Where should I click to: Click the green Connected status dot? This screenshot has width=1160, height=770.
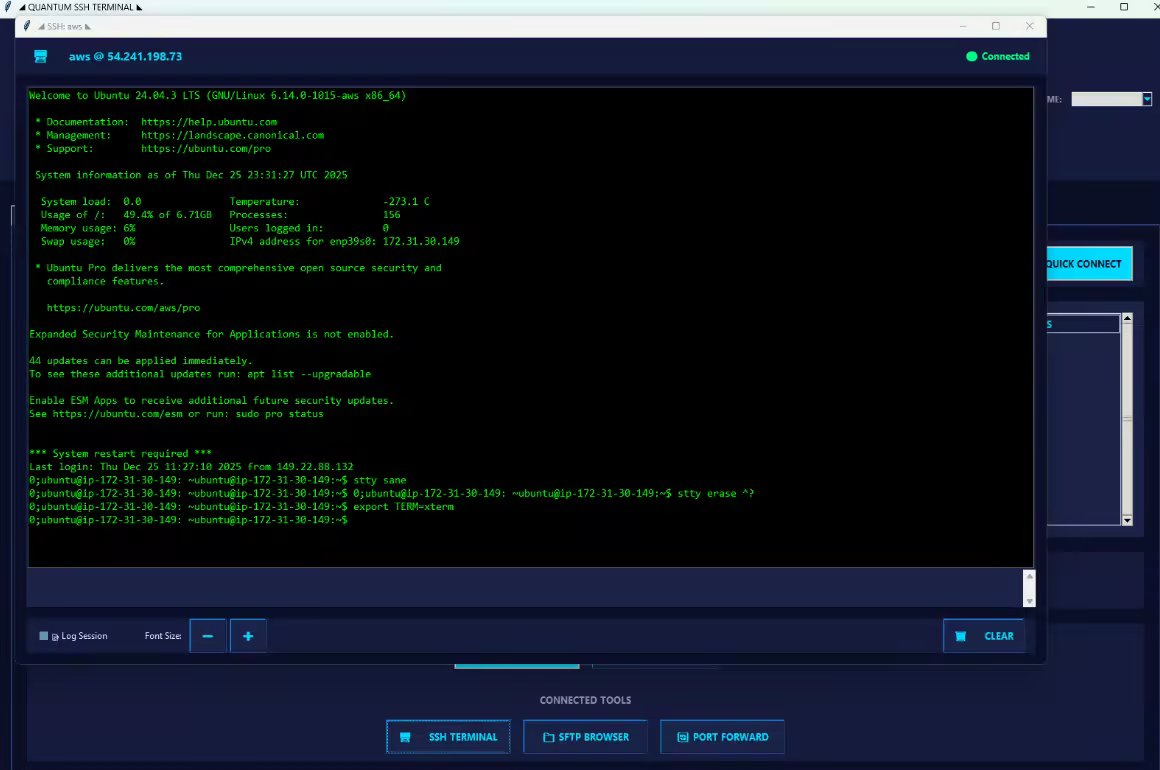(971, 57)
